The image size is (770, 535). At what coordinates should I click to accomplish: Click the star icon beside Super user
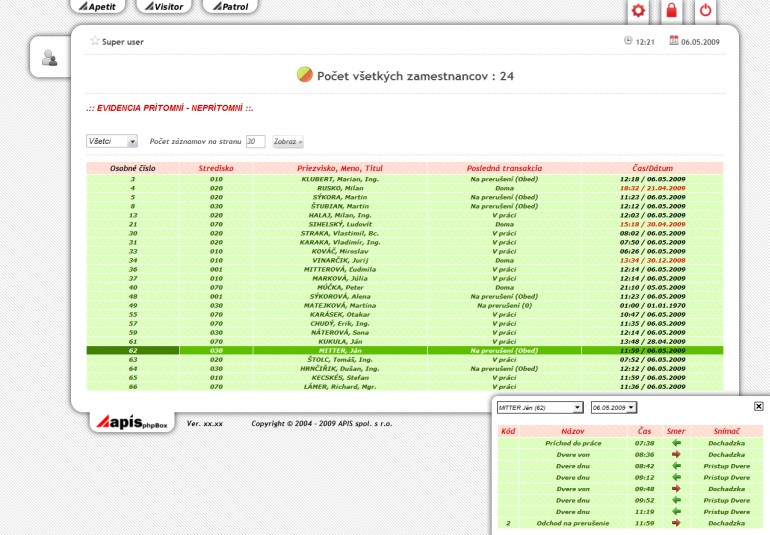coord(95,42)
